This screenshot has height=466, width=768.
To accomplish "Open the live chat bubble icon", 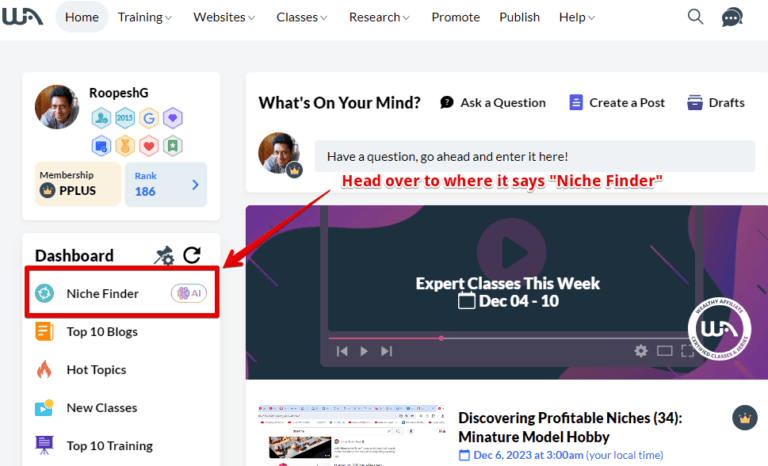I will pos(732,17).
